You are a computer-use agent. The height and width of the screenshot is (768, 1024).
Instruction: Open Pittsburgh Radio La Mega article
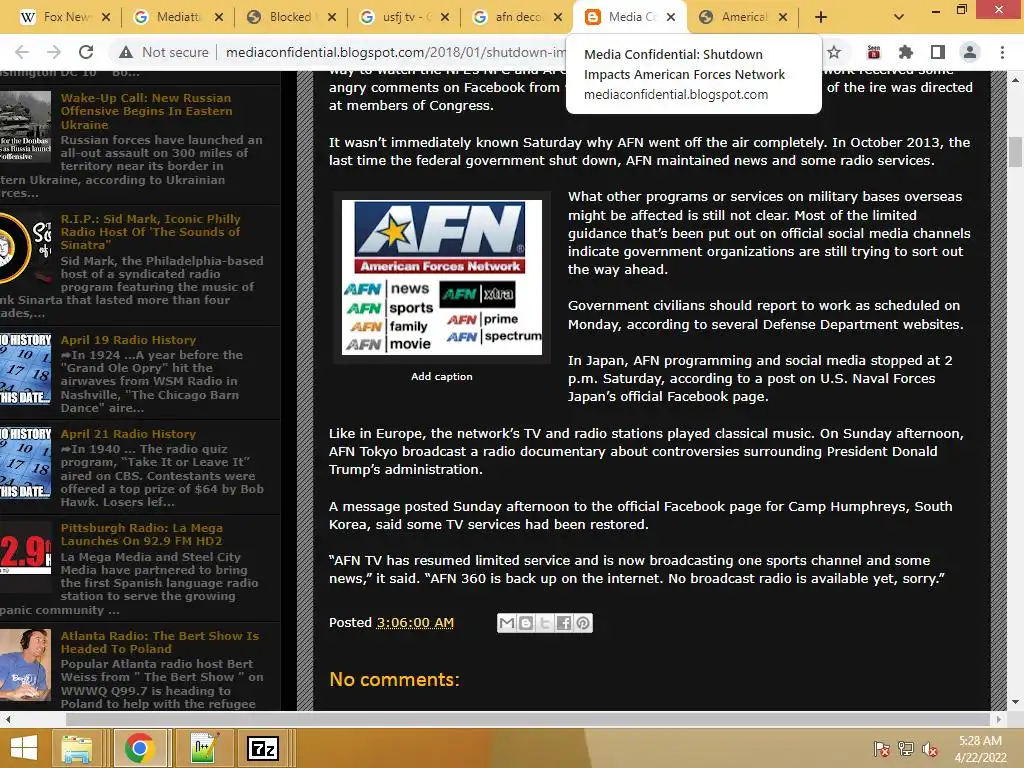pos(142,534)
